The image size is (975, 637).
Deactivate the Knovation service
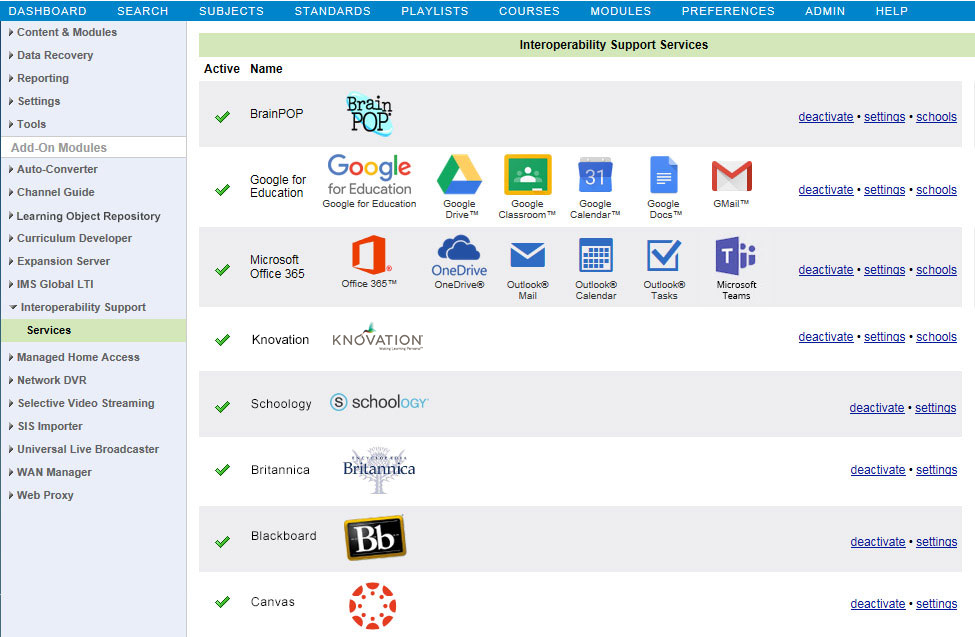pos(826,337)
